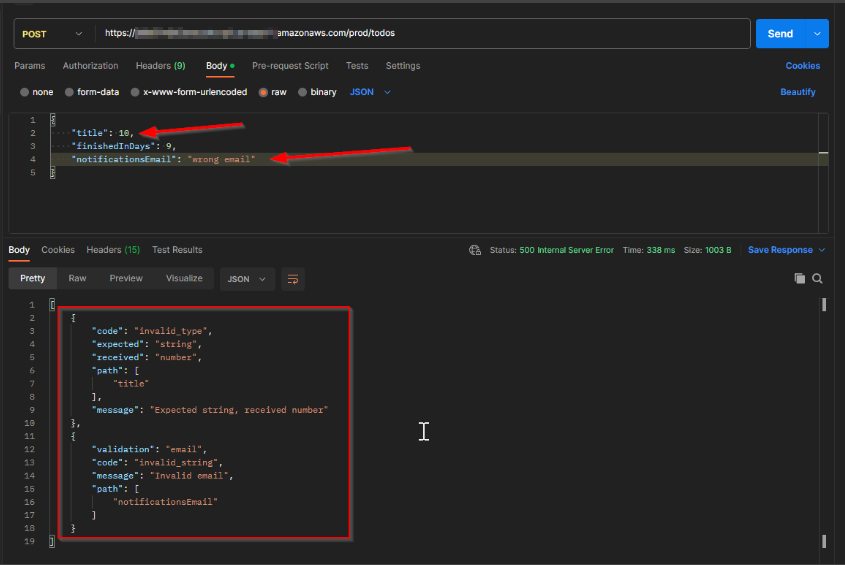Copy the response body with copy icon
The width and height of the screenshot is (845, 565).
pyautogui.click(x=799, y=278)
